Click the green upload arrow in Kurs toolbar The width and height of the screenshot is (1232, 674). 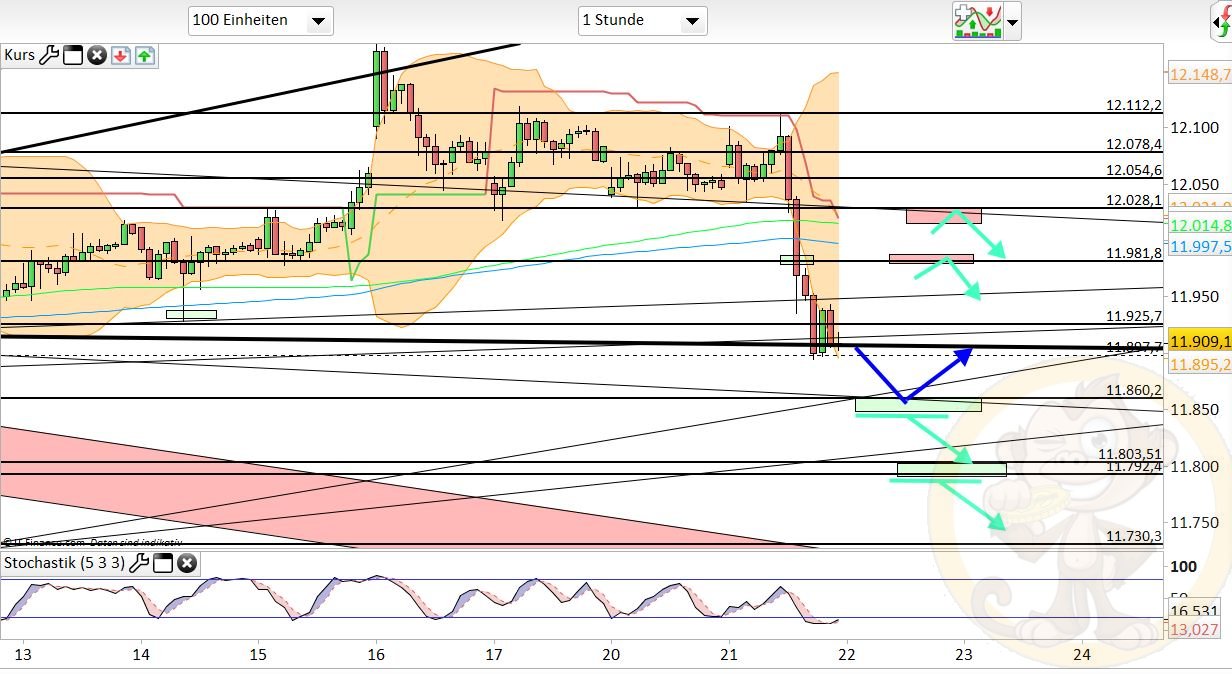pos(145,56)
